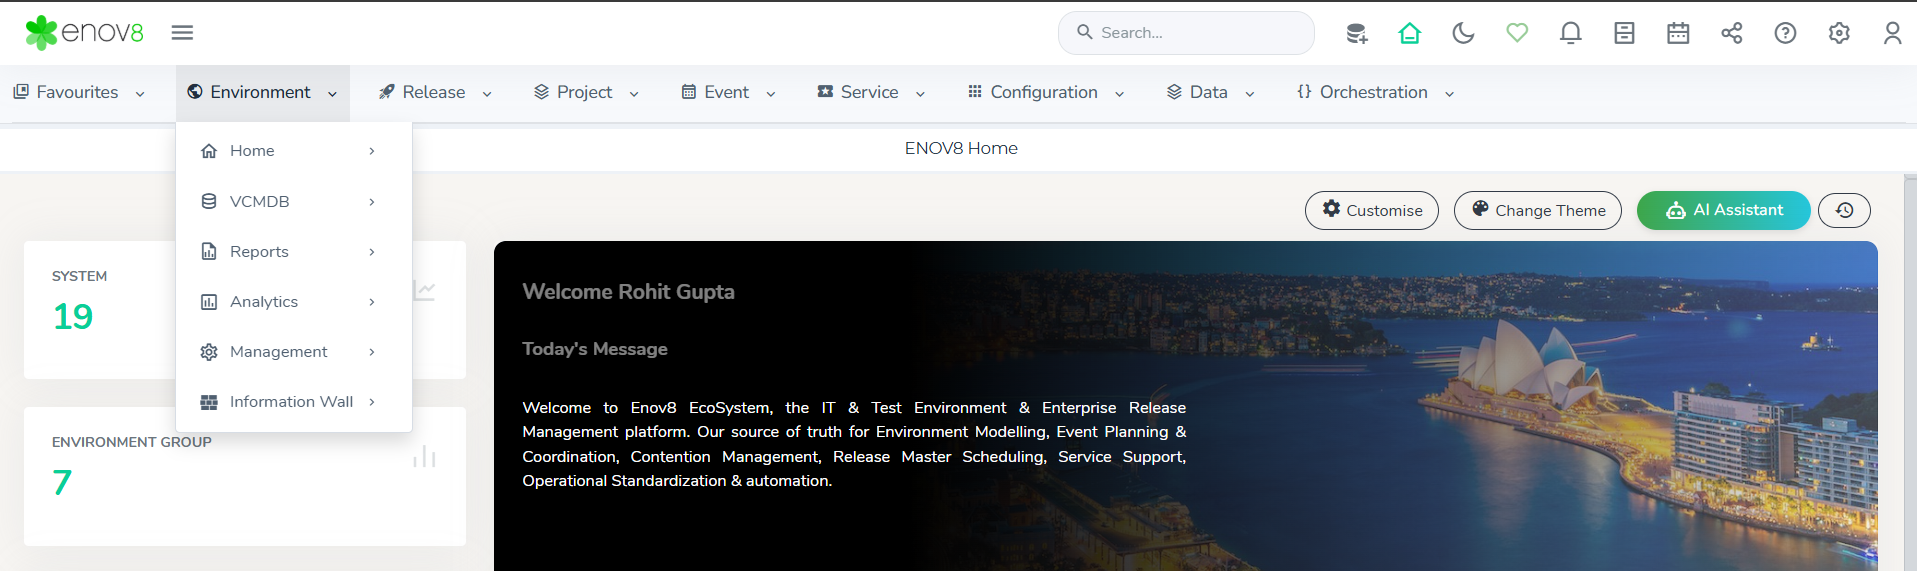Click the green home icon
The height and width of the screenshot is (571, 1917).
[x=1409, y=33]
